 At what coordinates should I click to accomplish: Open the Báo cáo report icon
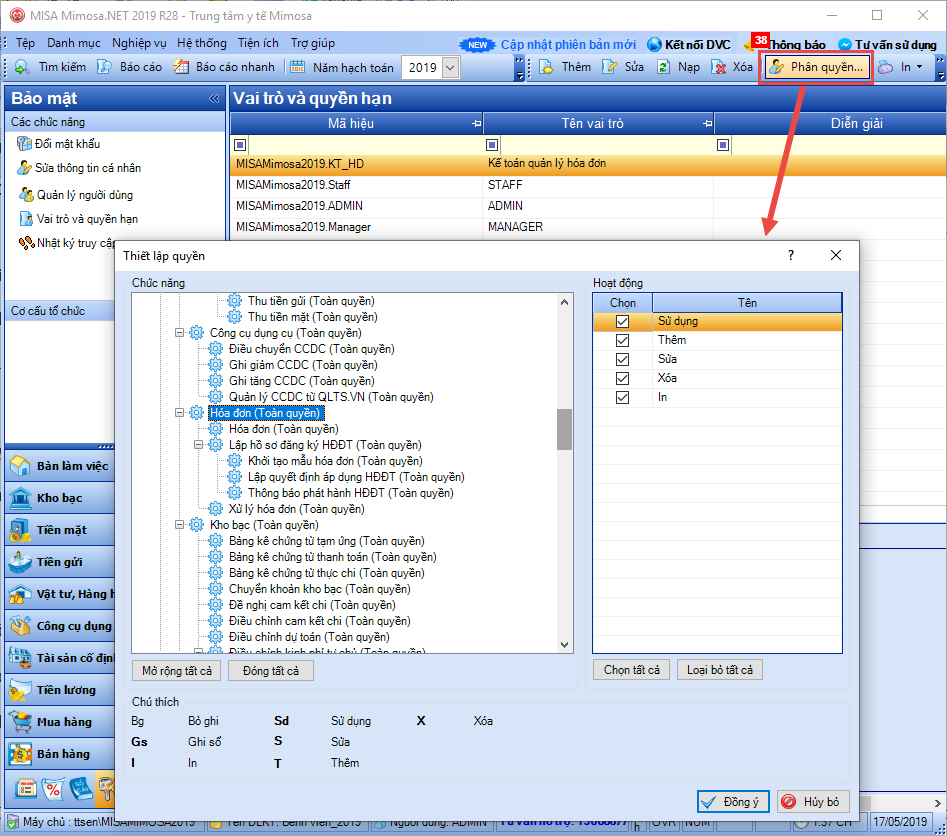(104, 67)
